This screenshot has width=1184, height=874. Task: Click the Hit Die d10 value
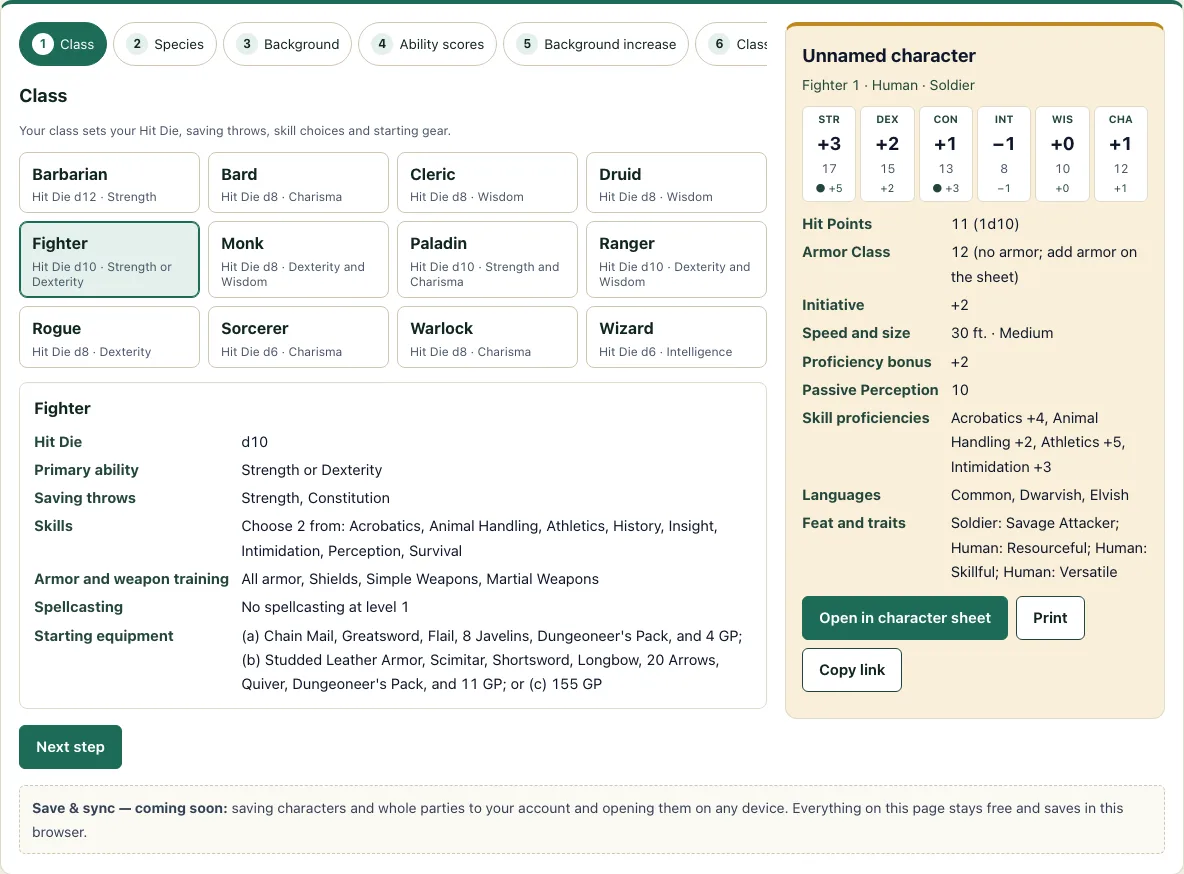pos(254,442)
